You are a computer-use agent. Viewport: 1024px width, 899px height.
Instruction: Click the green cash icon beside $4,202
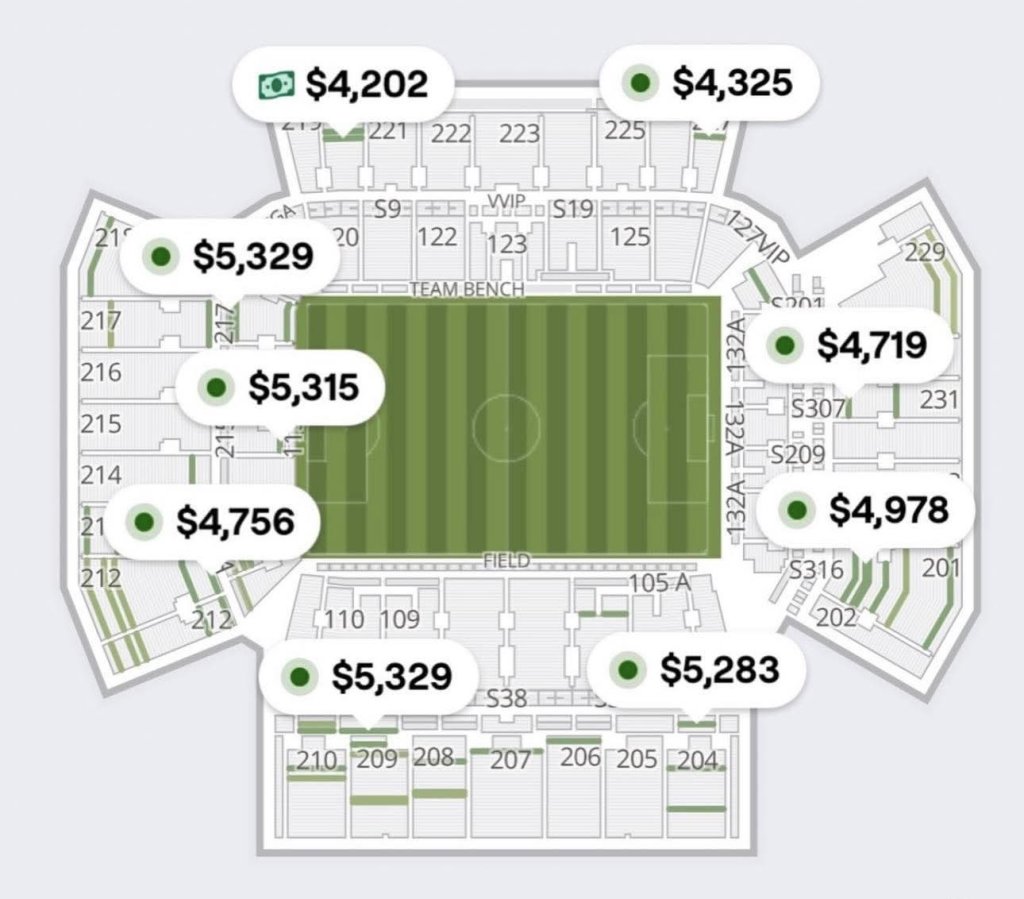point(277,84)
